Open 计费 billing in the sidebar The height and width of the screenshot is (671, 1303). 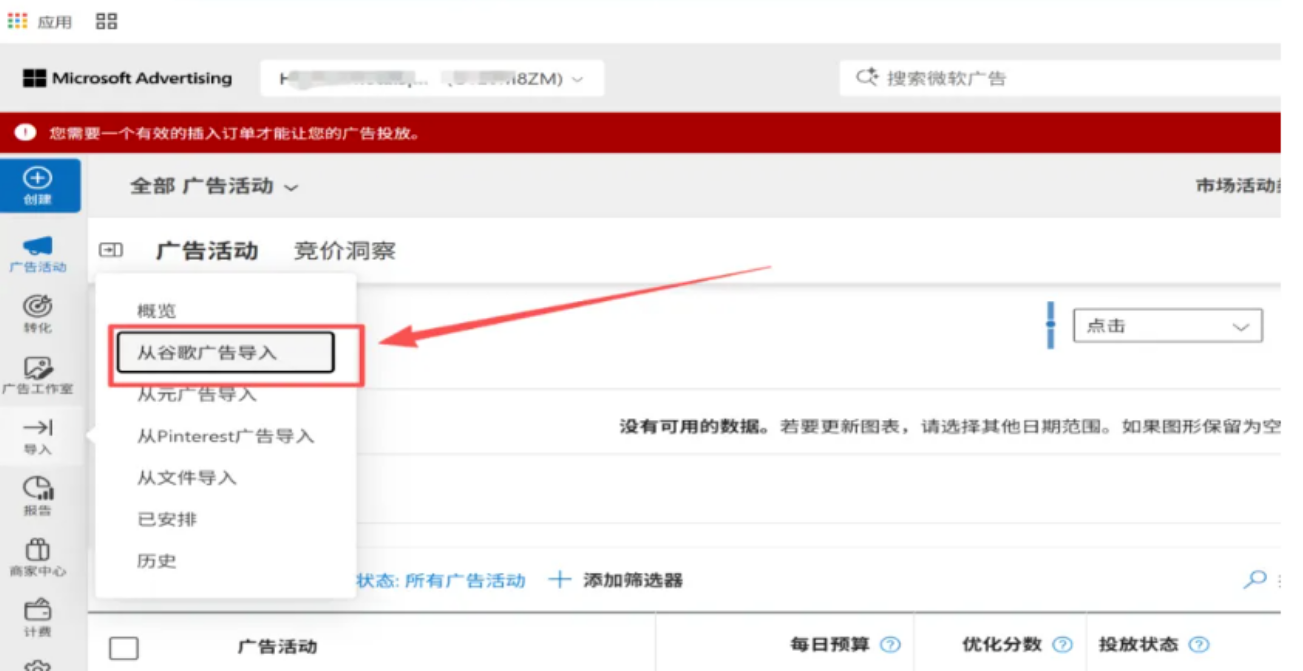click(38, 618)
